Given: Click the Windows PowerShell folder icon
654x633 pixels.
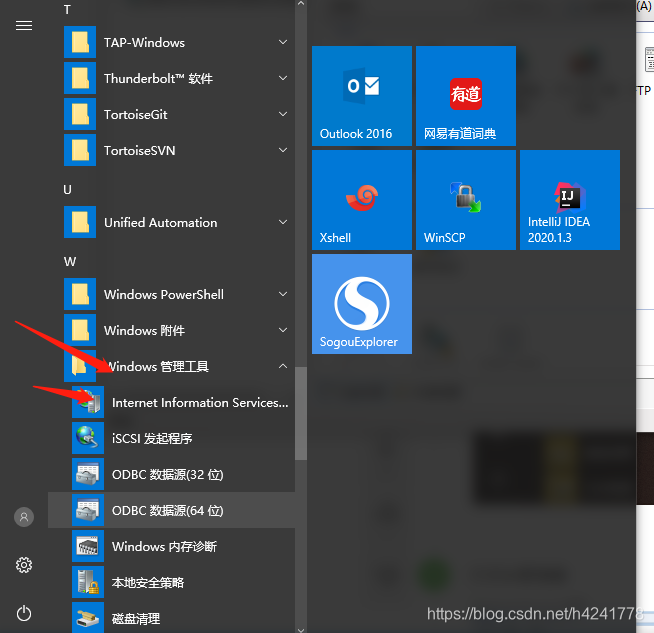Looking at the screenshot, I should (80, 294).
